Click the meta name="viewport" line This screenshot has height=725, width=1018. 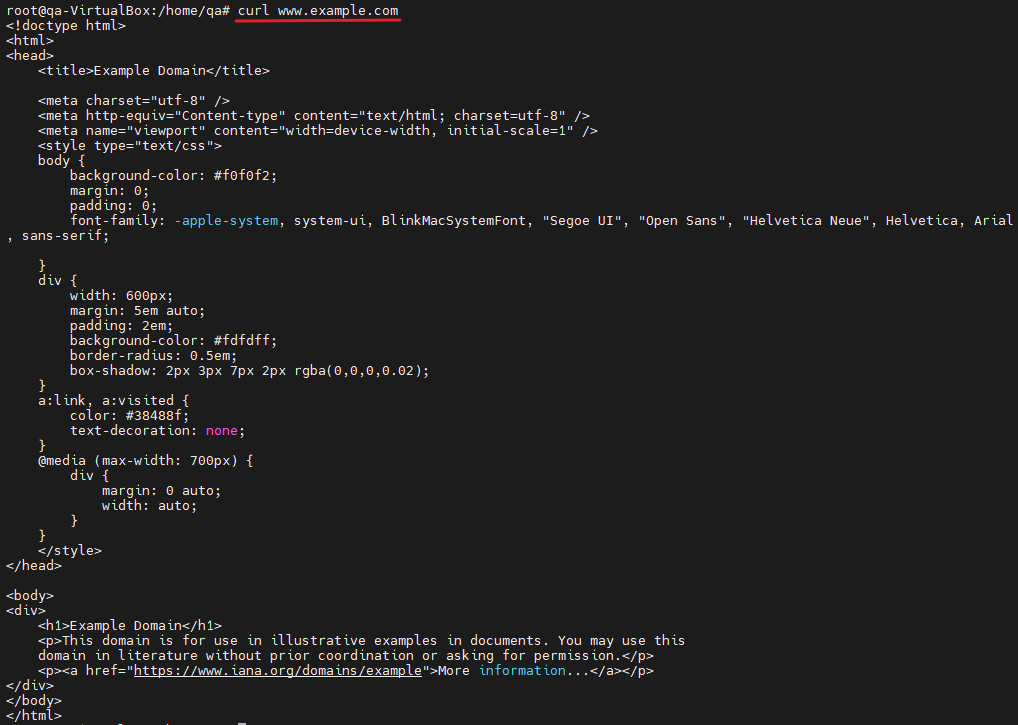[317, 130]
